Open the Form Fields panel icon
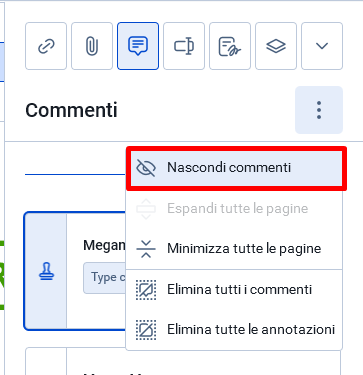The width and height of the screenshot is (363, 375). point(184,46)
